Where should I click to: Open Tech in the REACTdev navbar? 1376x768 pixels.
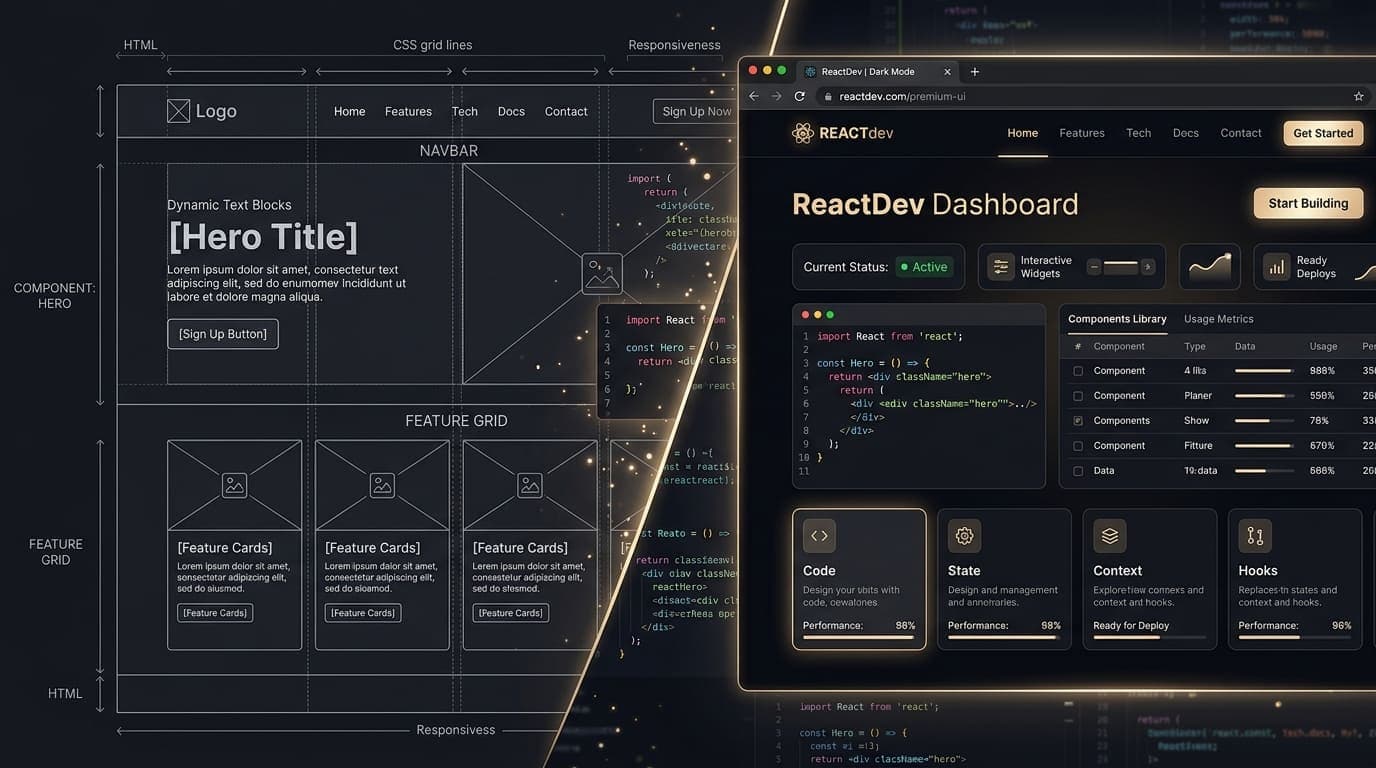1138,133
